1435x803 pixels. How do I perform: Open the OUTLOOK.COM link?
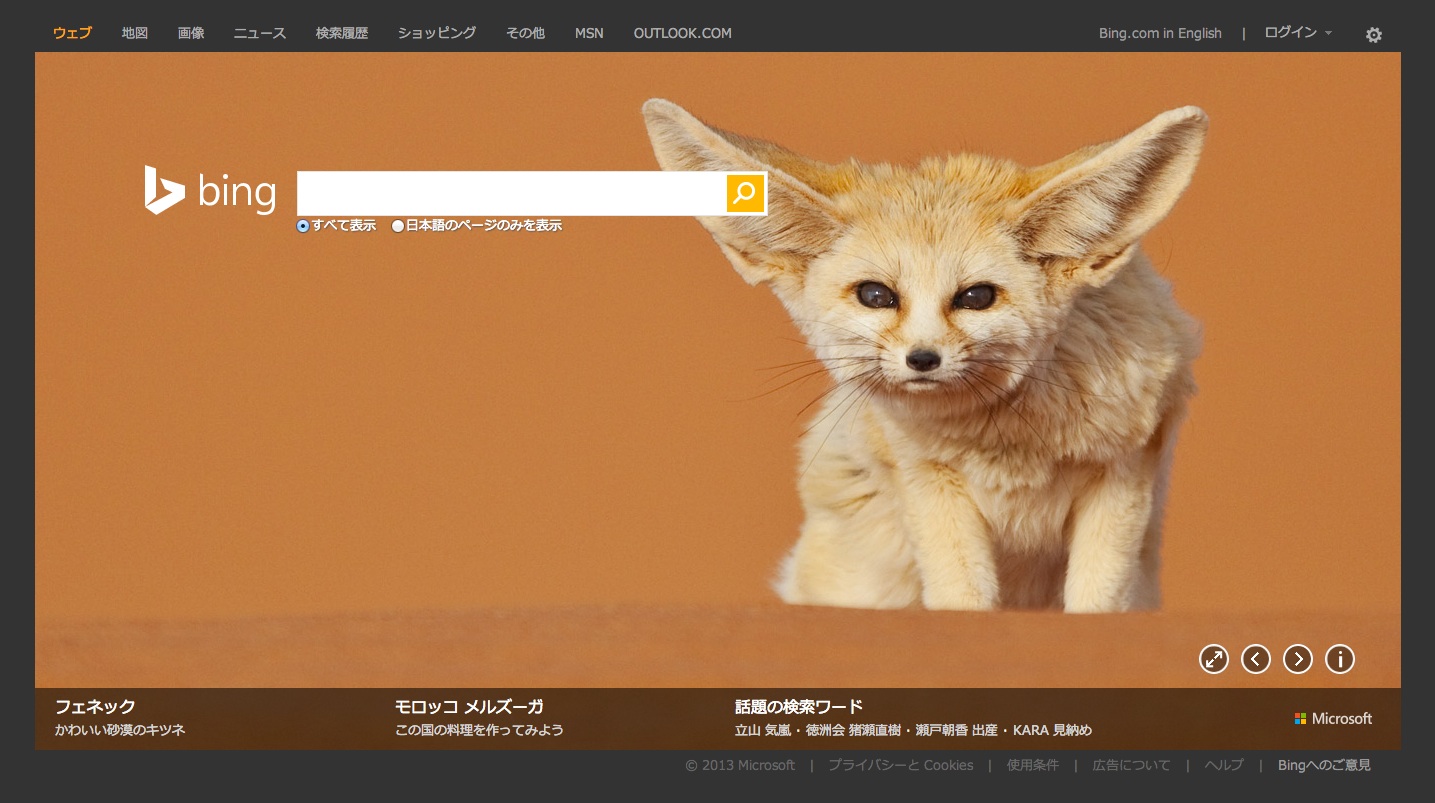pos(682,33)
